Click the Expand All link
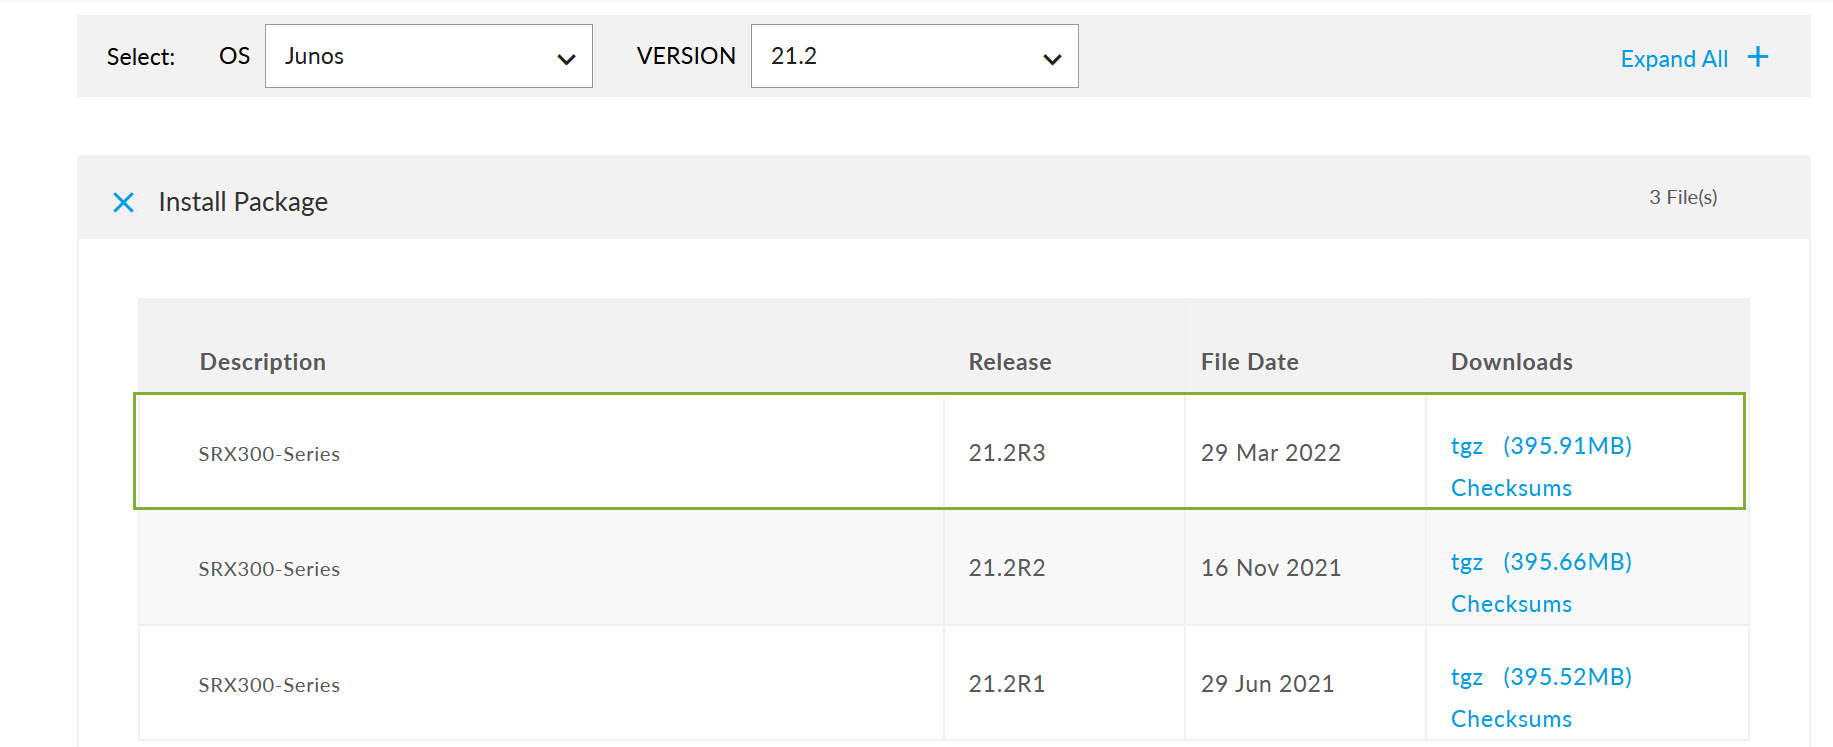This screenshot has height=747, width=1833. 1673,59
